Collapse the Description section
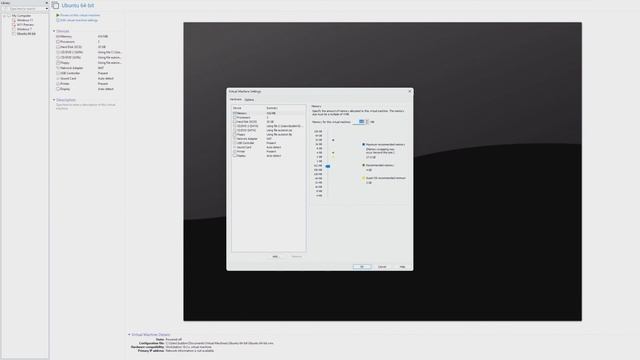Viewport: 640px width, 360px height. 54,100
